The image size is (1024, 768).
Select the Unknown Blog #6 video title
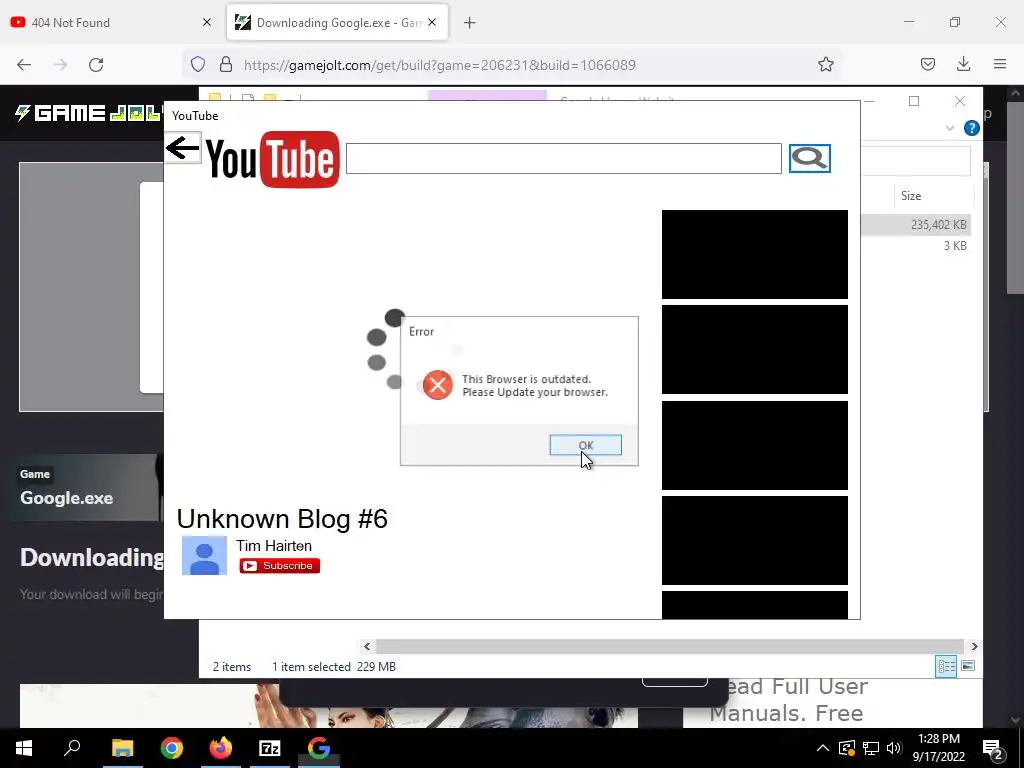coord(282,519)
